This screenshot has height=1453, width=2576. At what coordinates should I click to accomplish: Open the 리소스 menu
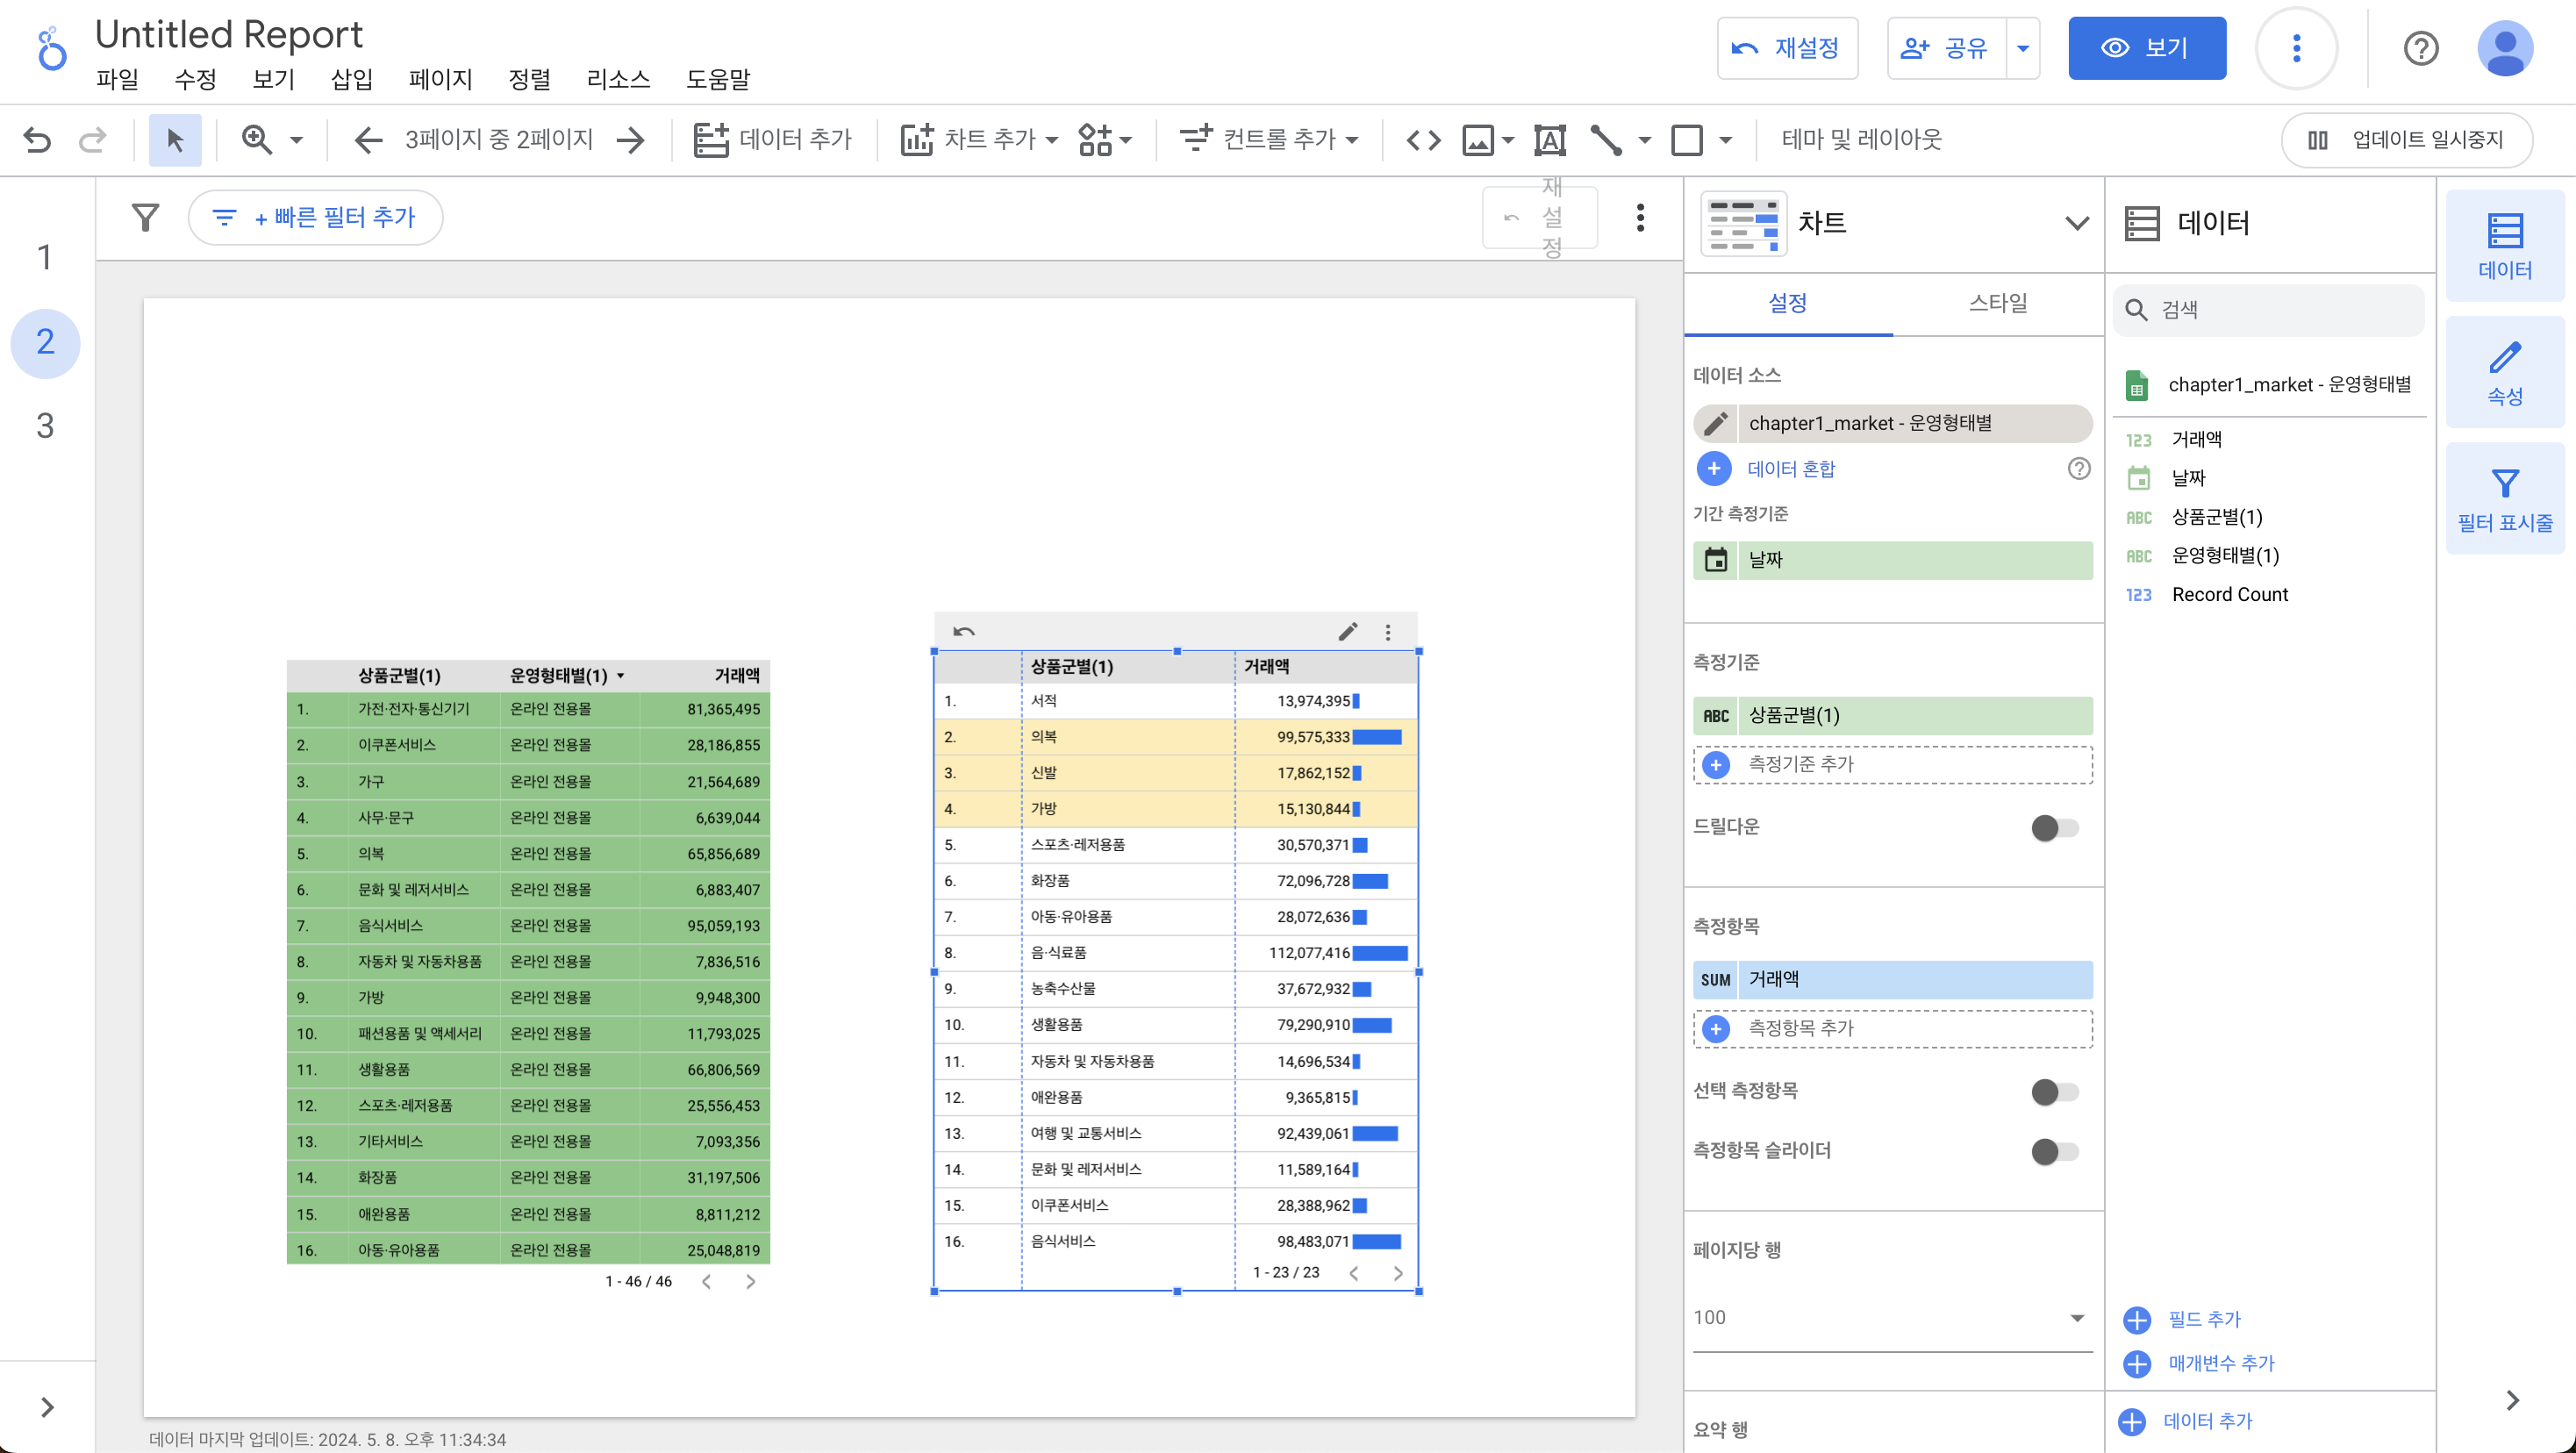click(x=618, y=79)
